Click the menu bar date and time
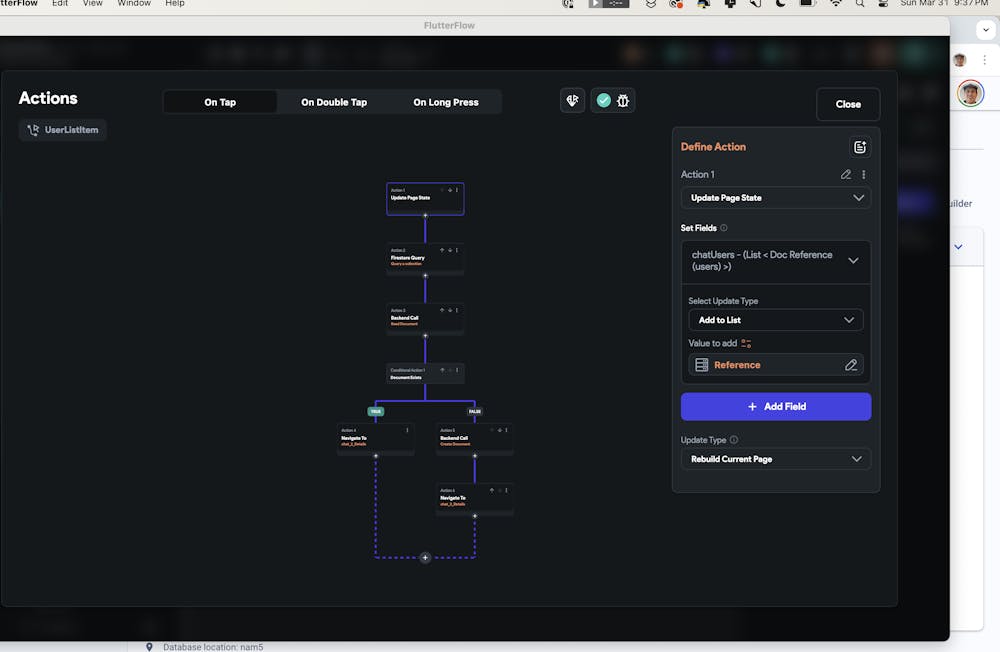Viewport: 1000px width, 652px height. (944, 4)
